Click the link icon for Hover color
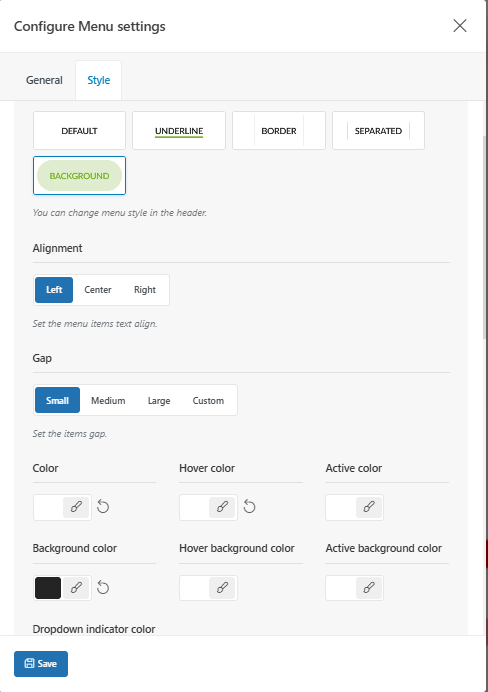The height and width of the screenshot is (692, 488). click(222, 507)
